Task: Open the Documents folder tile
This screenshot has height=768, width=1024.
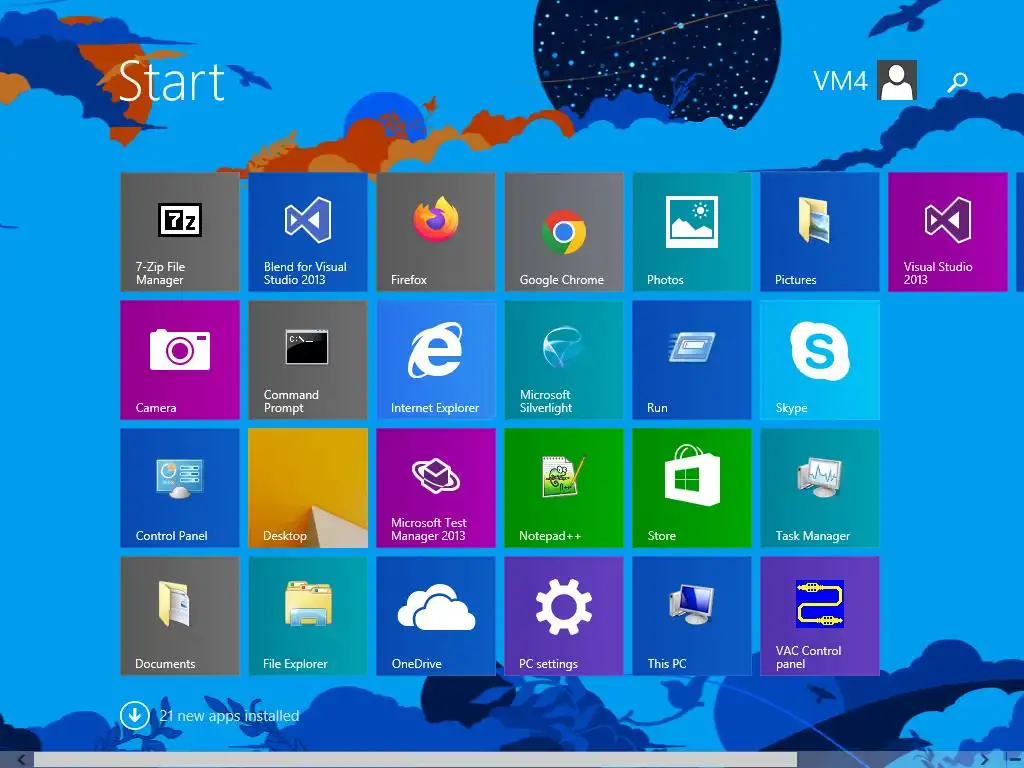Action: (x=180, y=616)
